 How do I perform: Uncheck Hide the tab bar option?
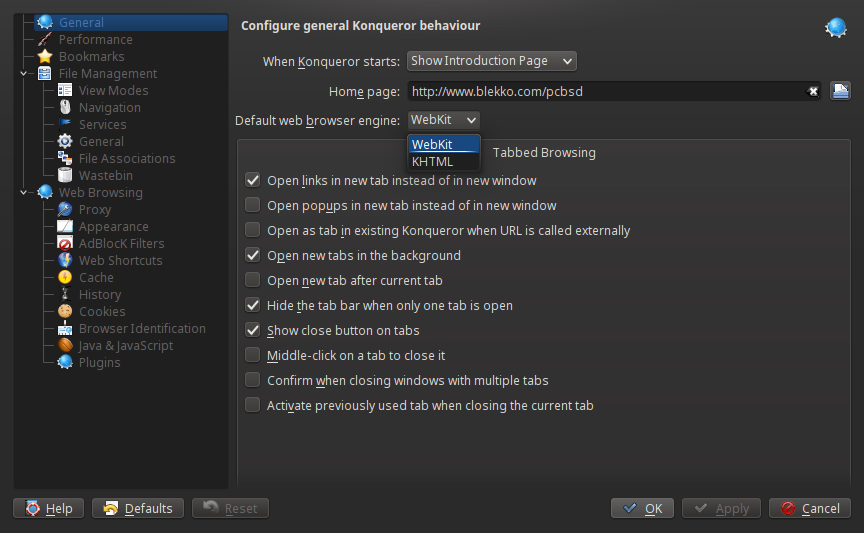253,305
